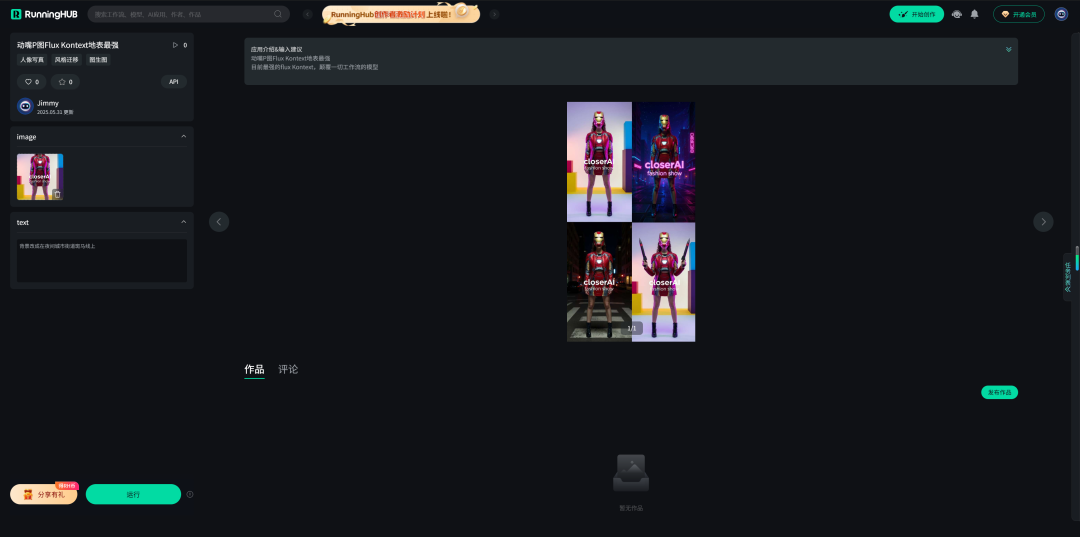Viewport: 1080px width, 537px height.
Task: Click into the text prompt field
Action: coord(102,260)
